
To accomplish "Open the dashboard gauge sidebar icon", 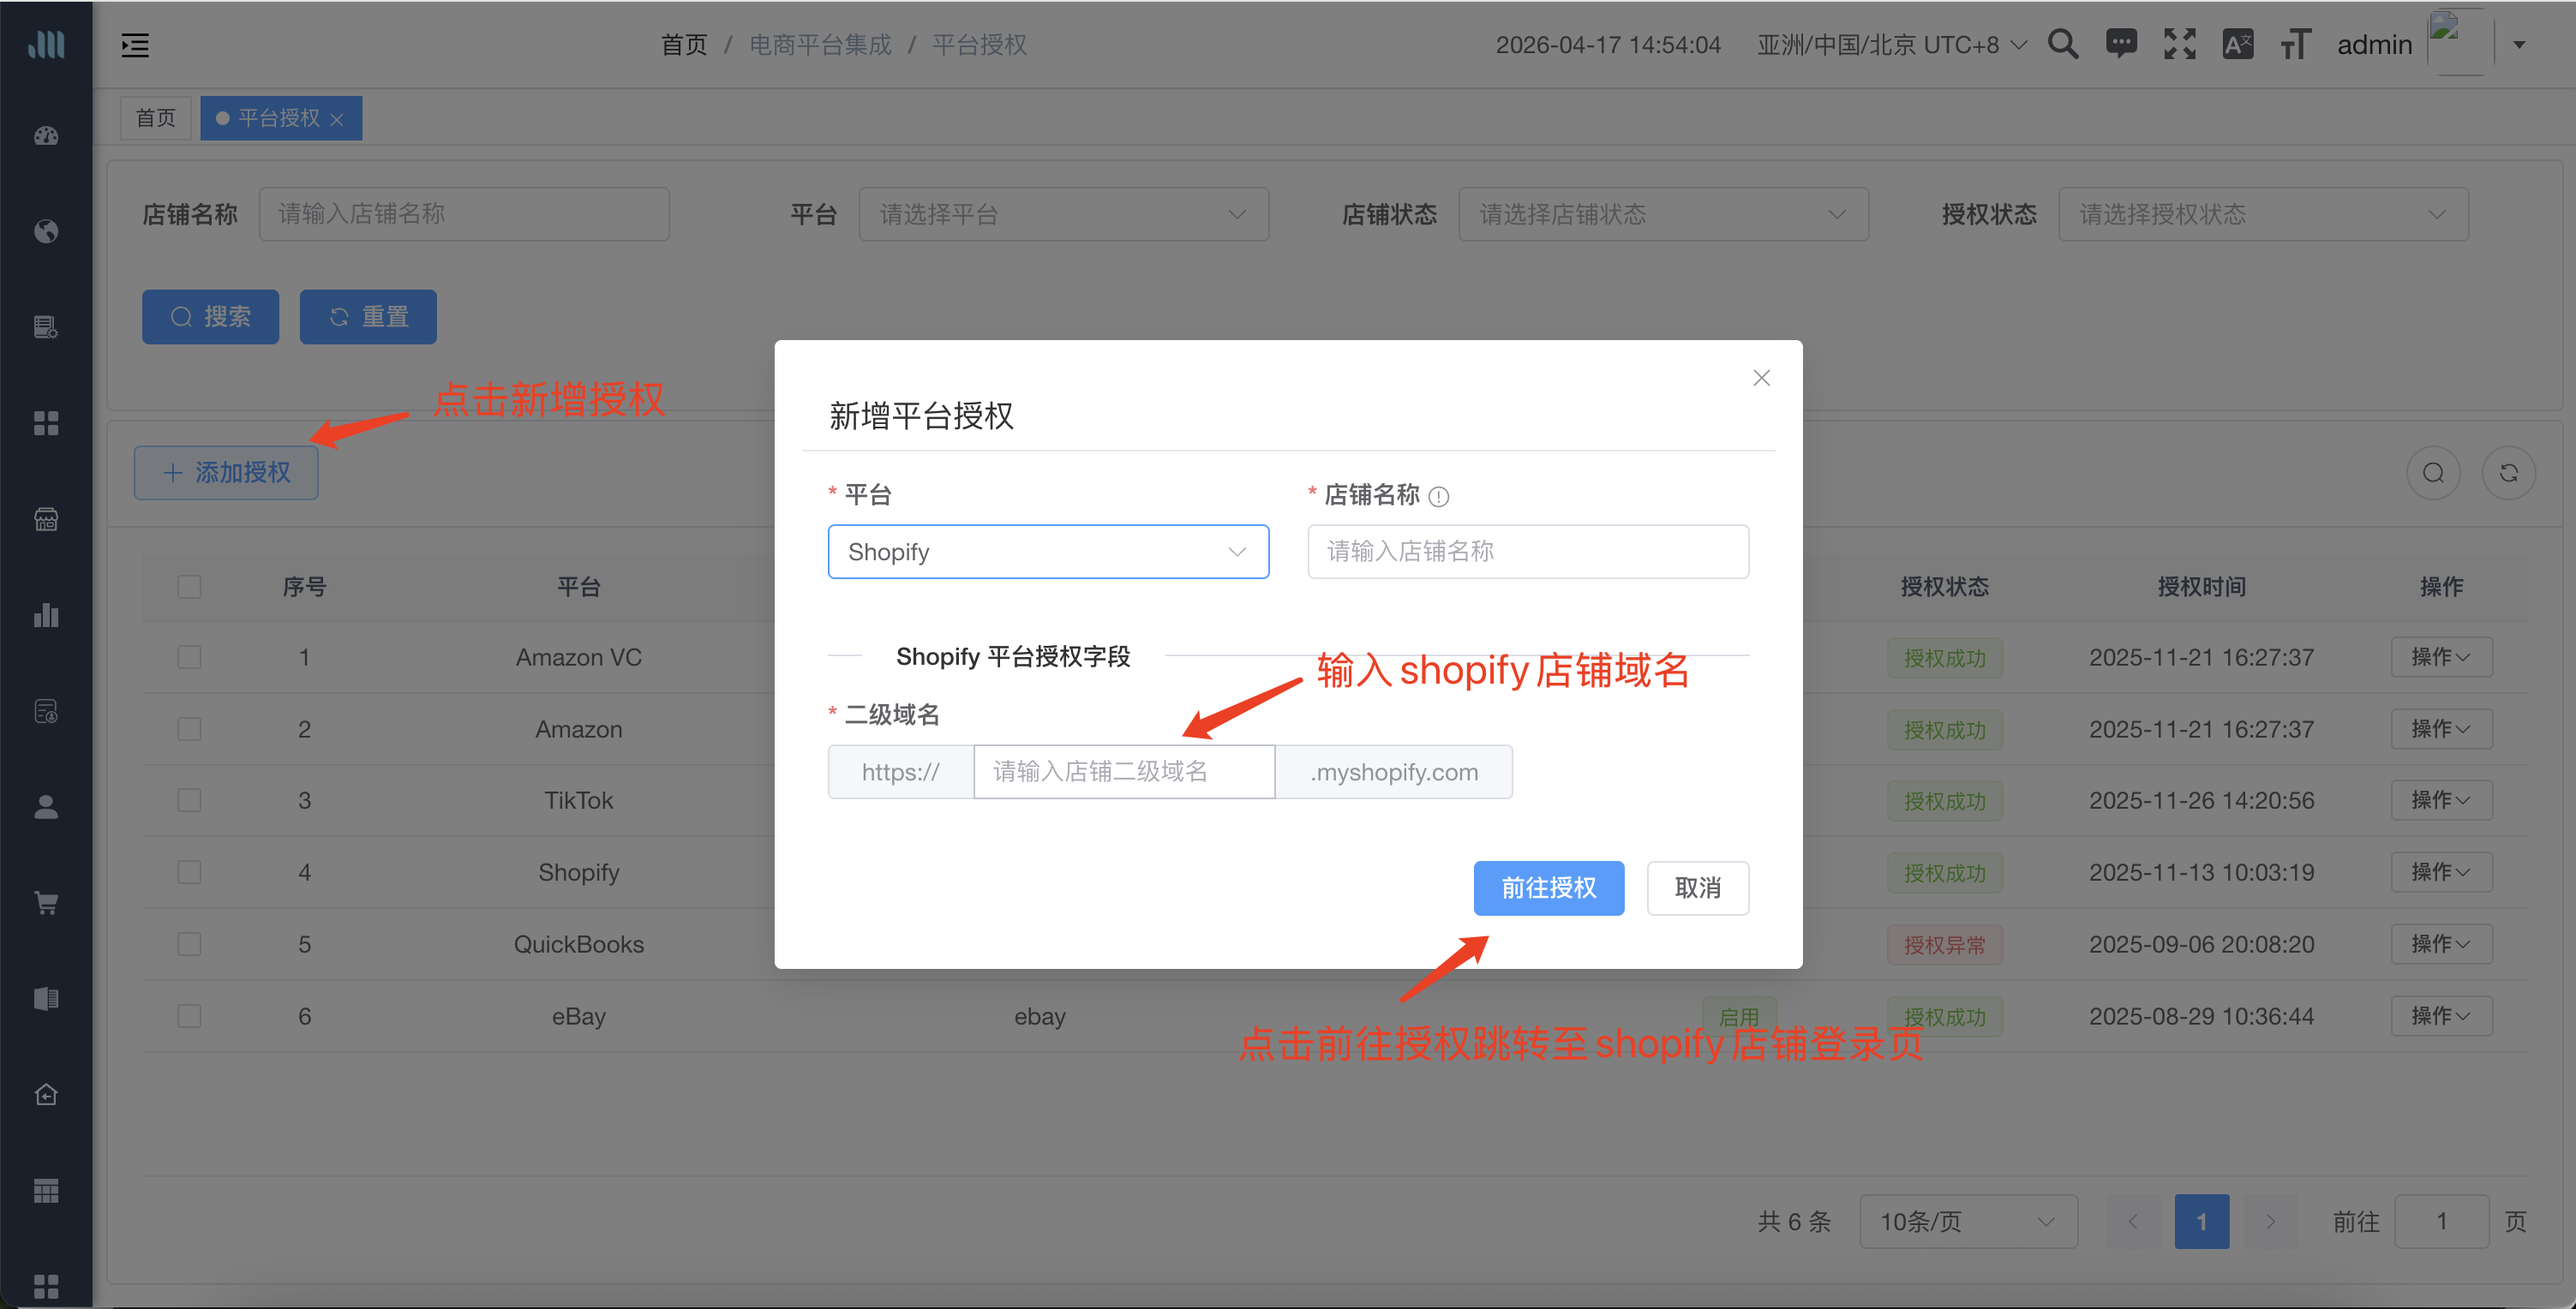I will coord(46,135).
